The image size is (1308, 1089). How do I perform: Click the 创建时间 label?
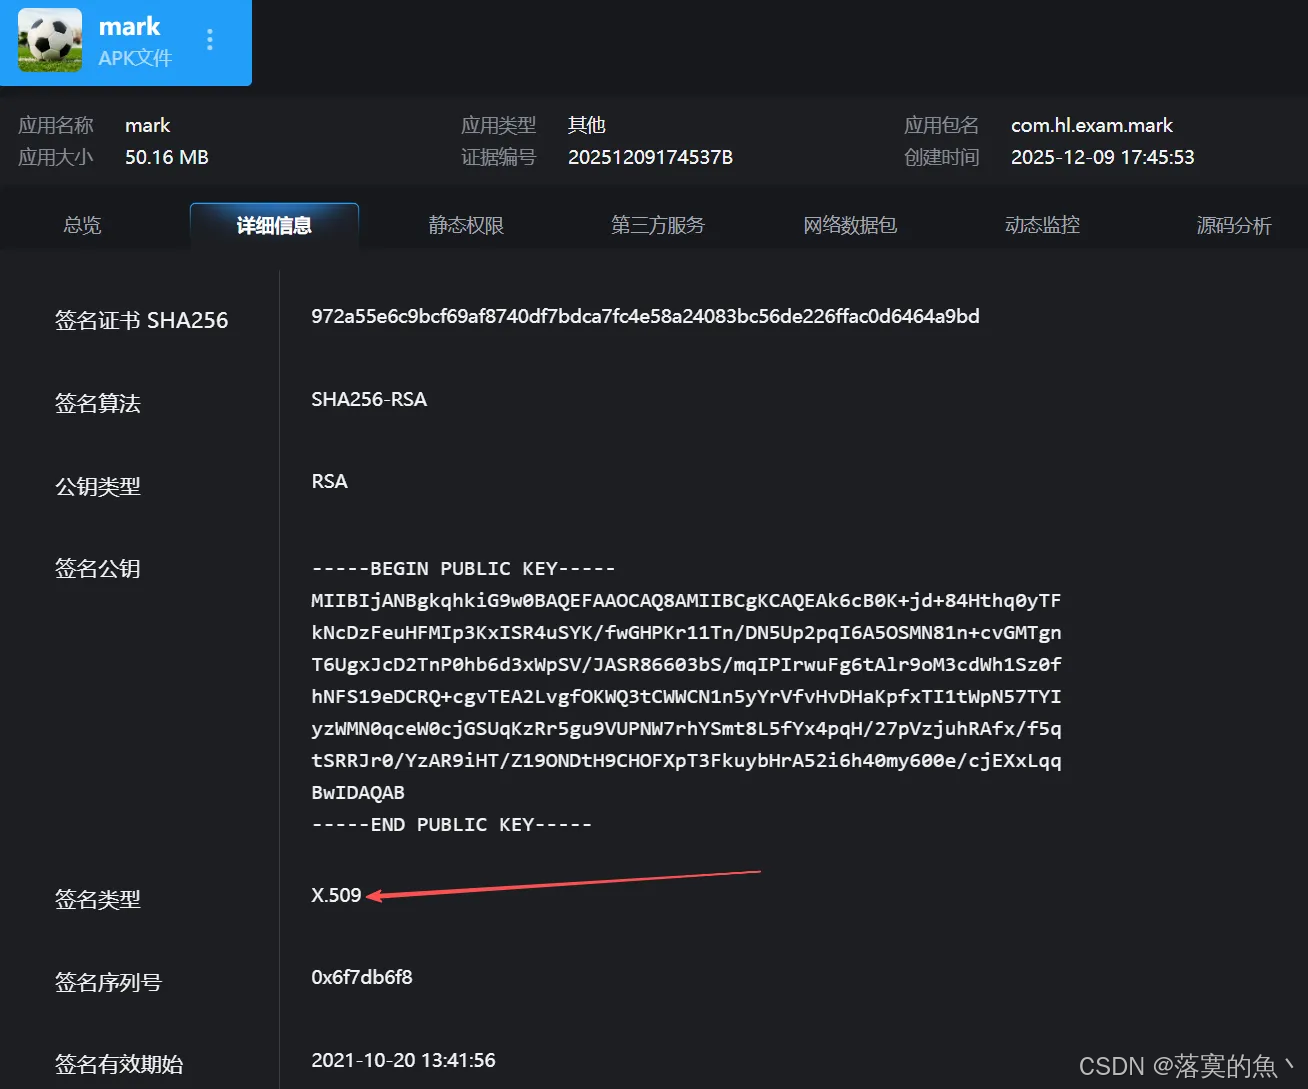(941, 157)
